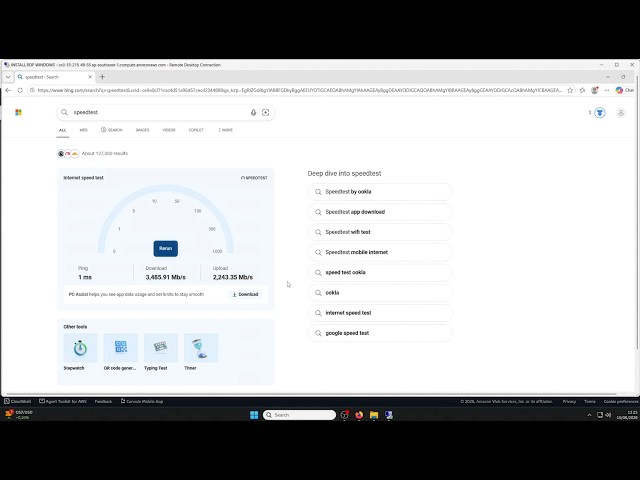Open the Timer tool
Viewport: 640px width, 480px height.
coord(201,352)
